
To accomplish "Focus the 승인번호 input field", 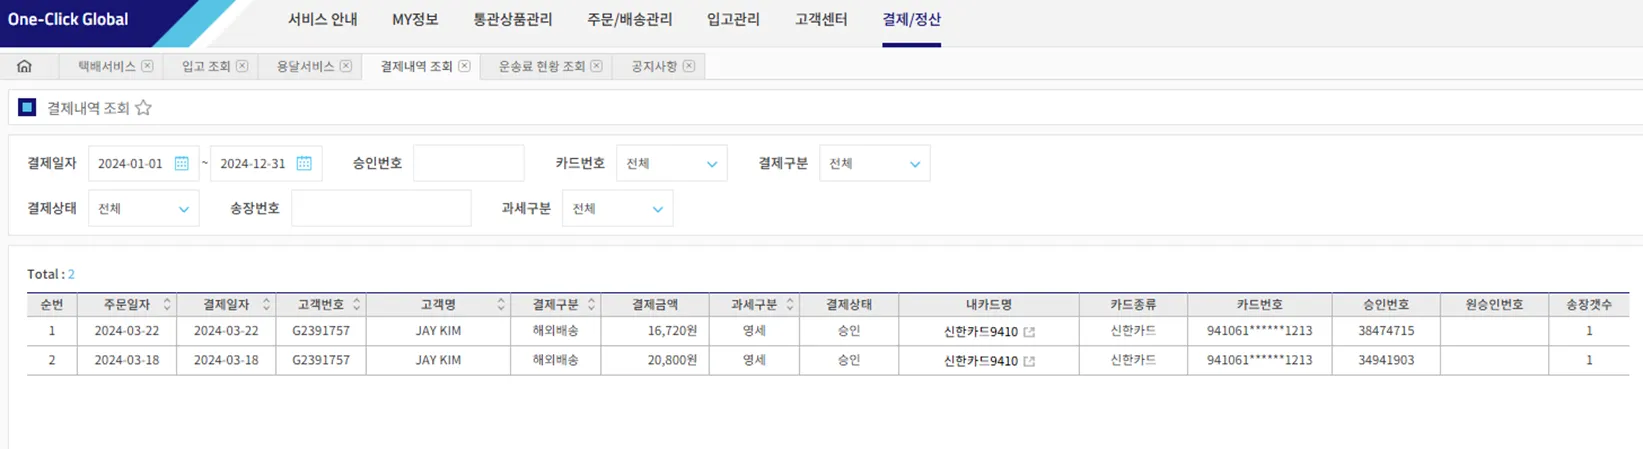I will (x=468, y=163).
